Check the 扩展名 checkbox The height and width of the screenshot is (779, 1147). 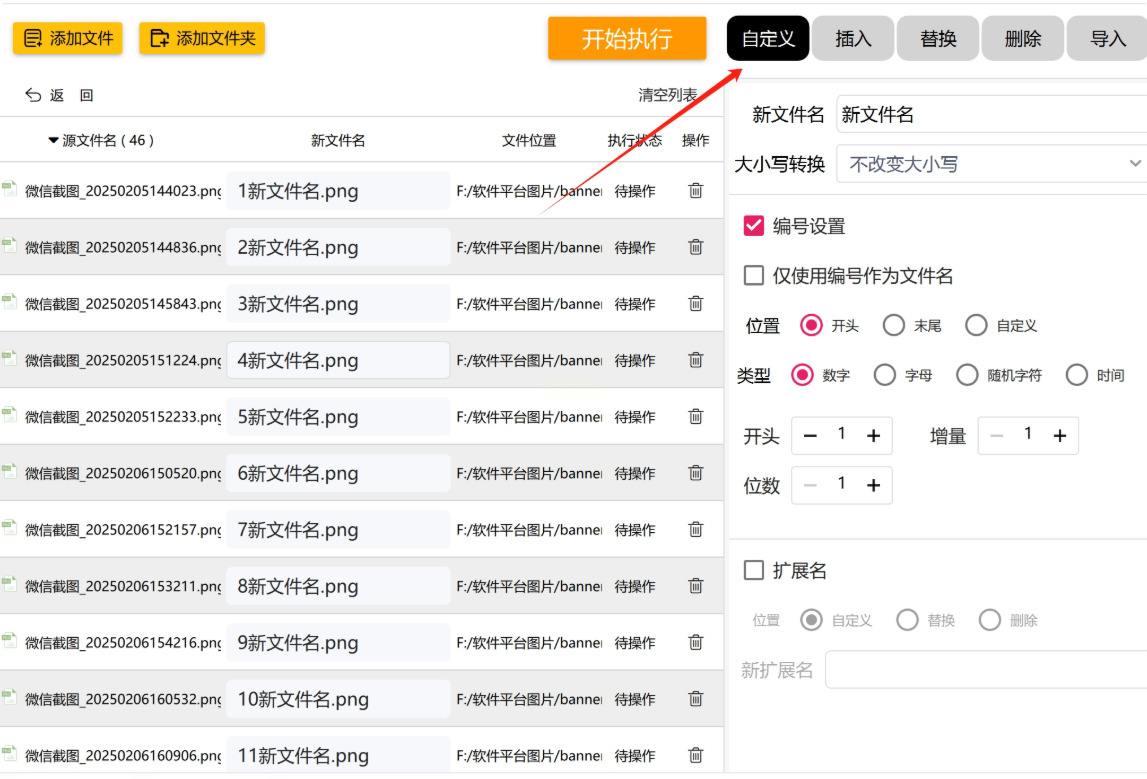pyautogui.click(x=753, y=570)
